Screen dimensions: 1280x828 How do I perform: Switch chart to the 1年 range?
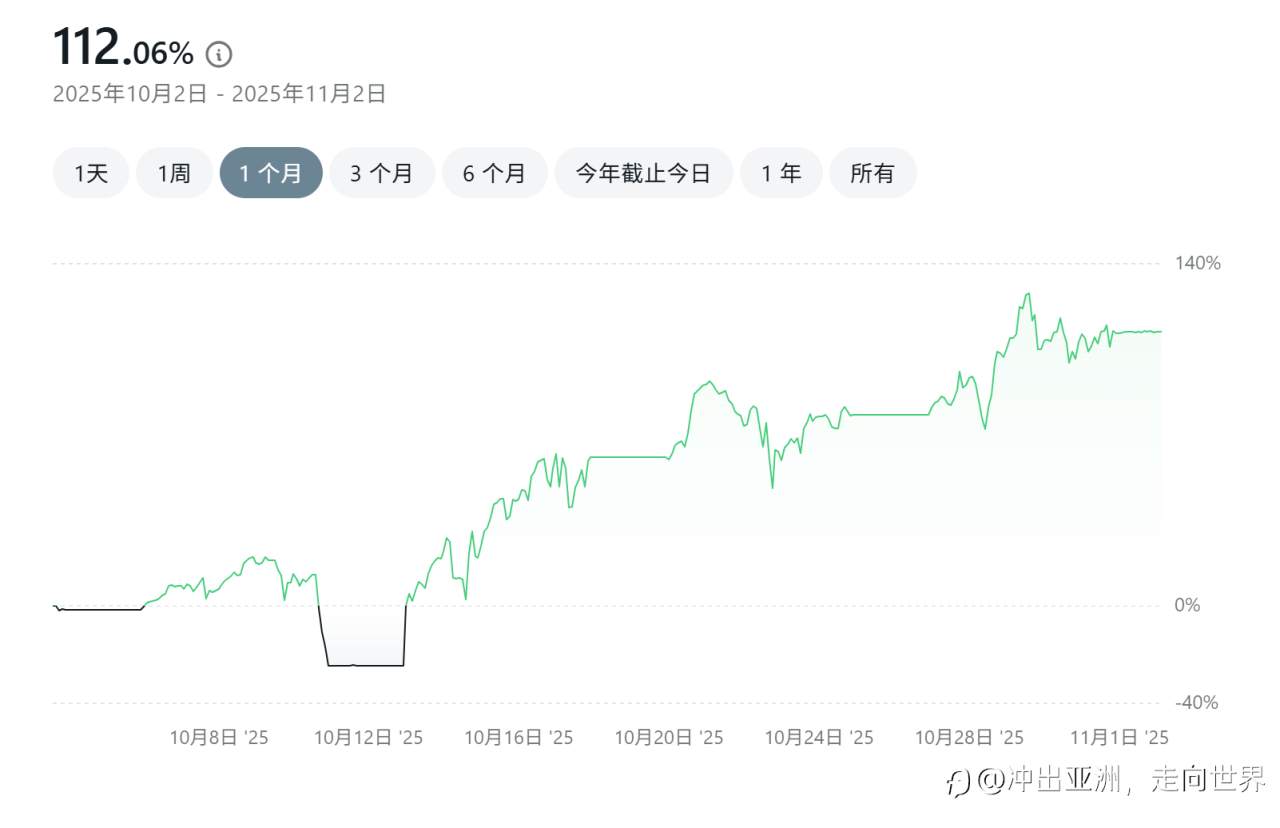click(x=781, y=173)
